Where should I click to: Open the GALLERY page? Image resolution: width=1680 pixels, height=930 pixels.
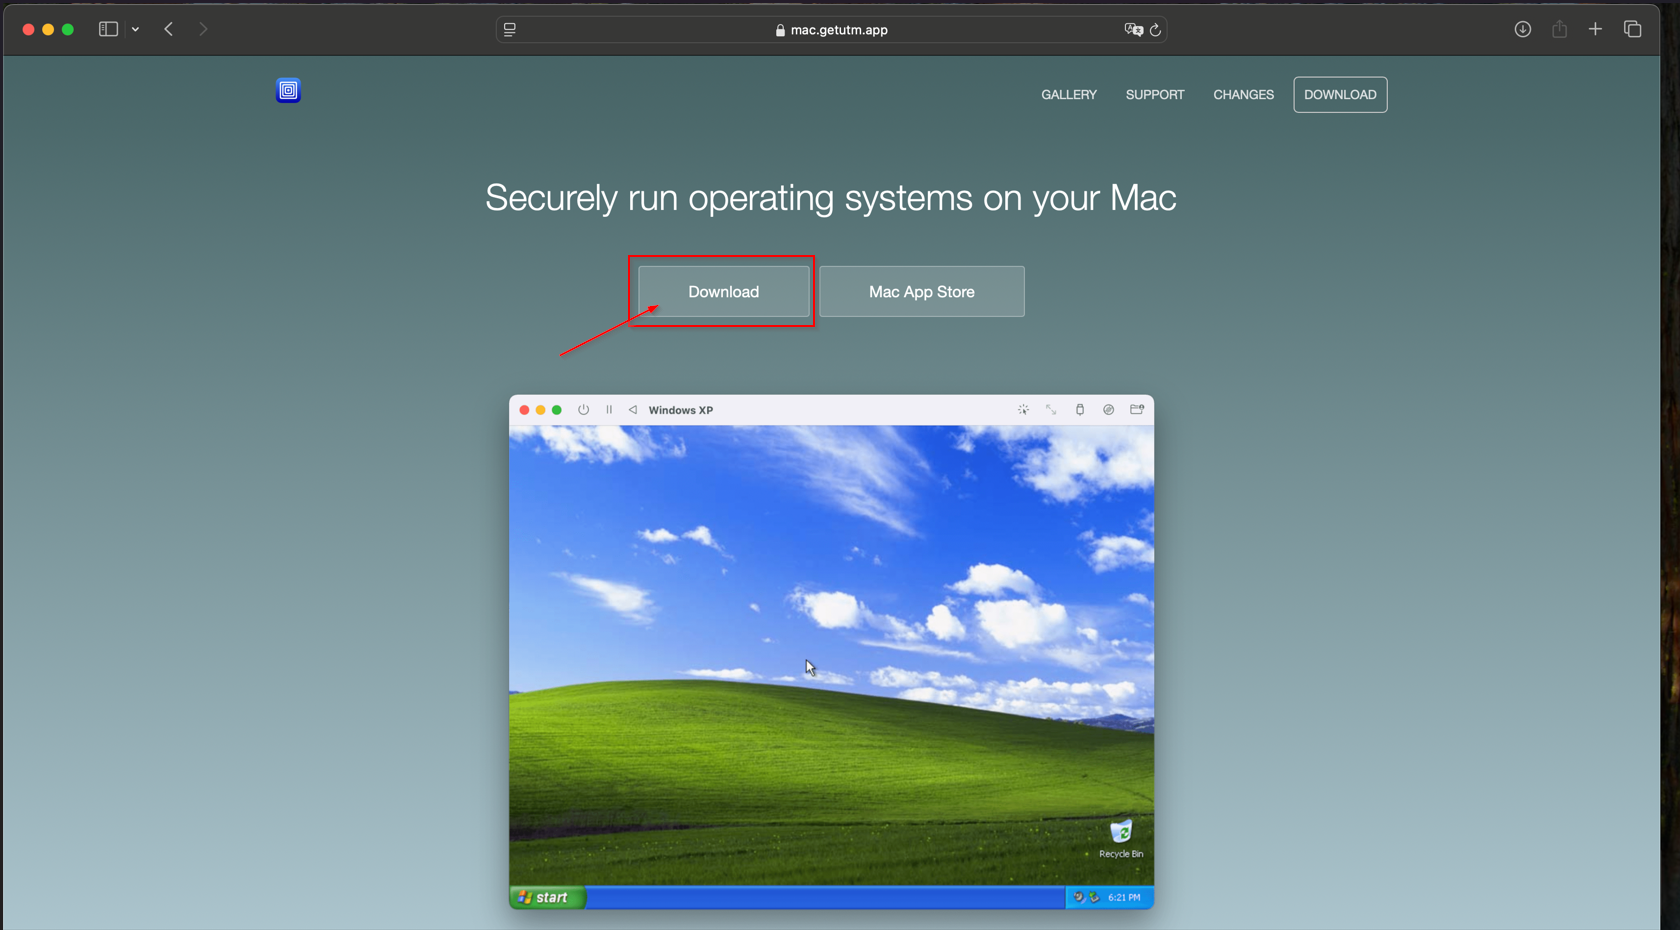(1069, 95)
